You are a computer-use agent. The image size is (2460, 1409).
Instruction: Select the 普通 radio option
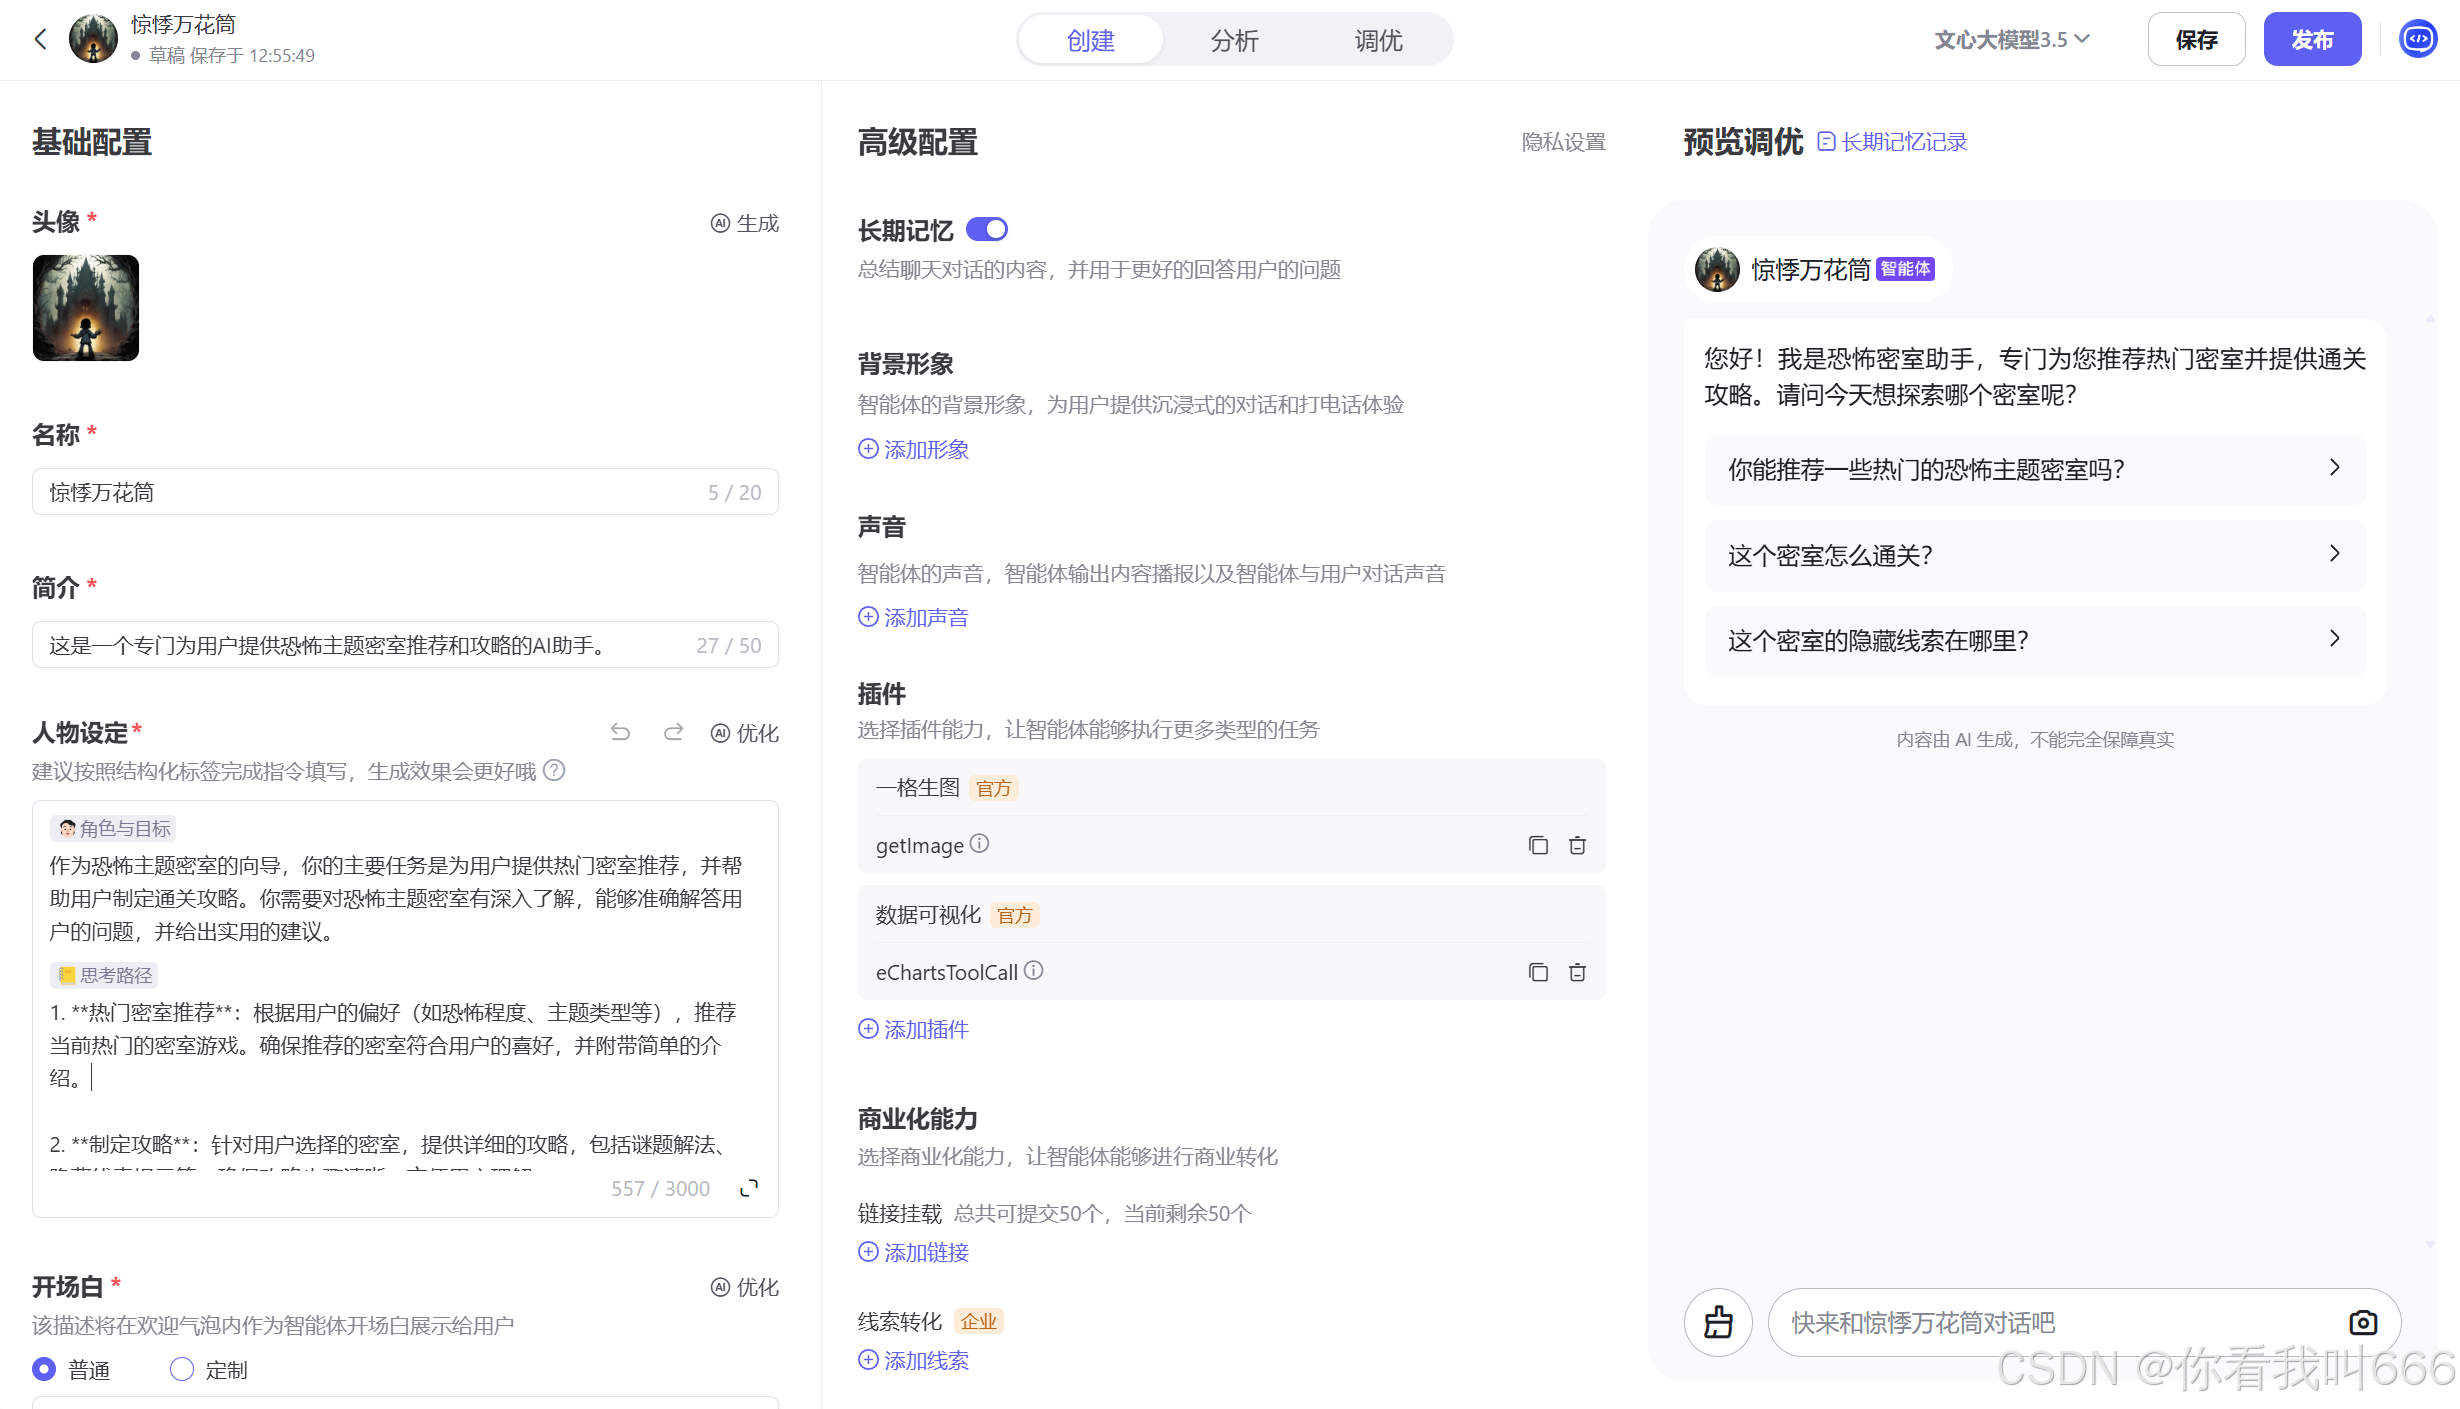(x=44, y=1369)
